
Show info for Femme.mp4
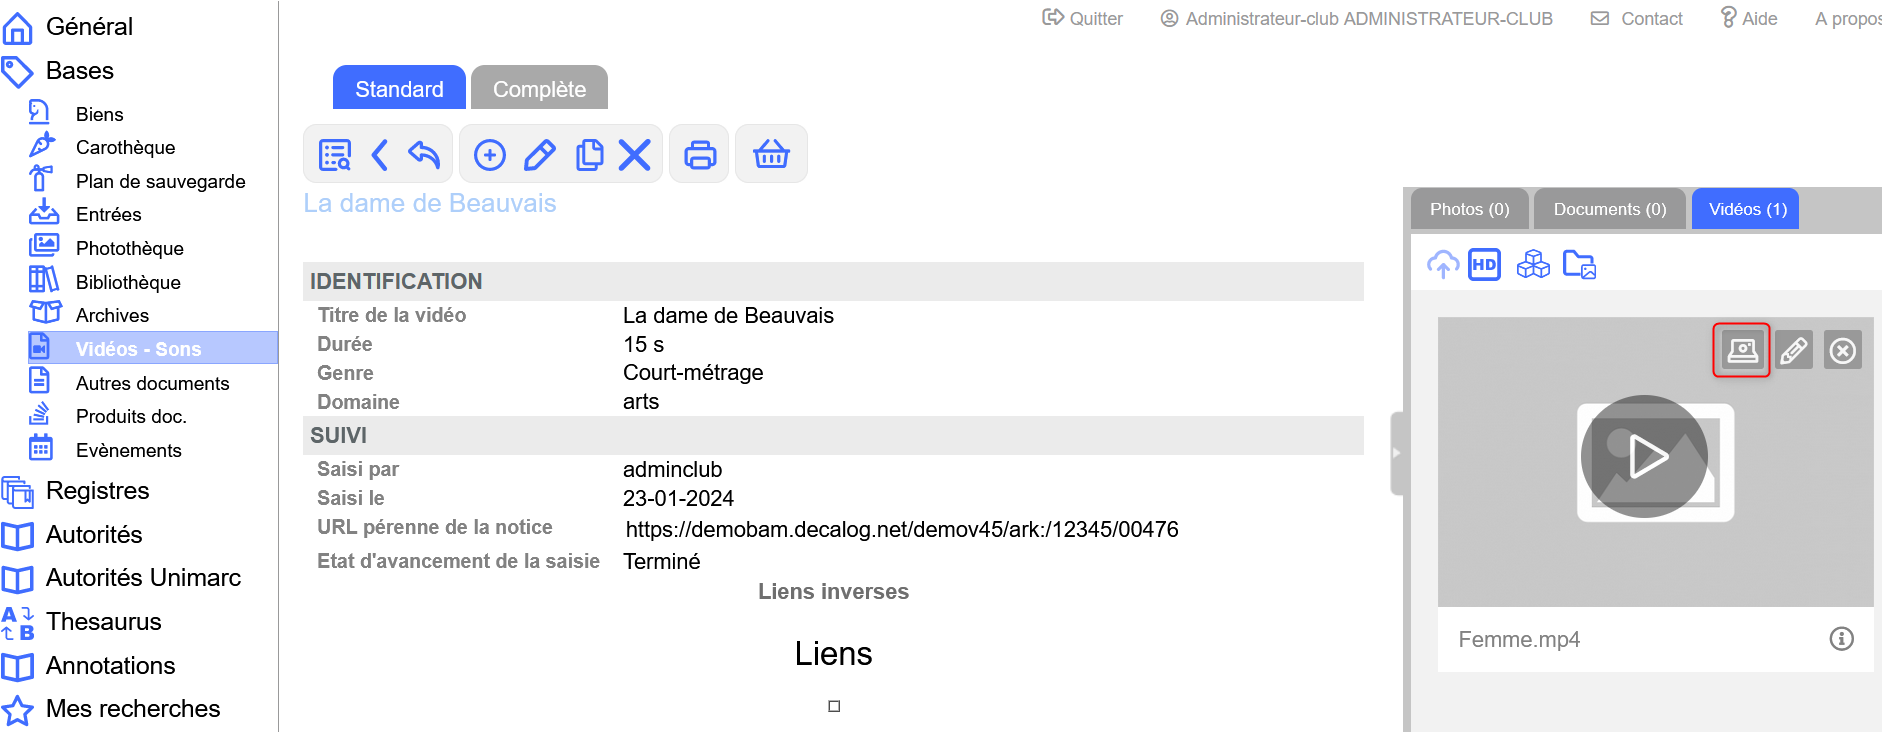pos(1841,638)
